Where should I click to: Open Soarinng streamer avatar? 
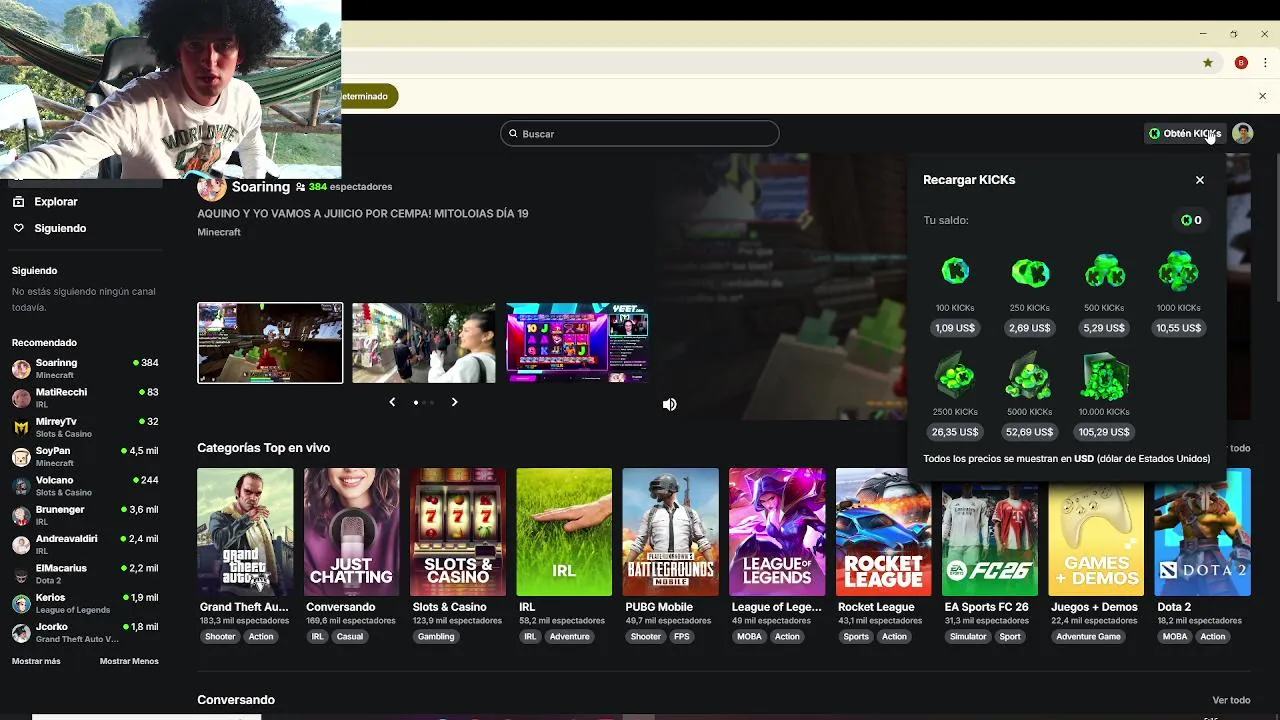pos(211,187)
